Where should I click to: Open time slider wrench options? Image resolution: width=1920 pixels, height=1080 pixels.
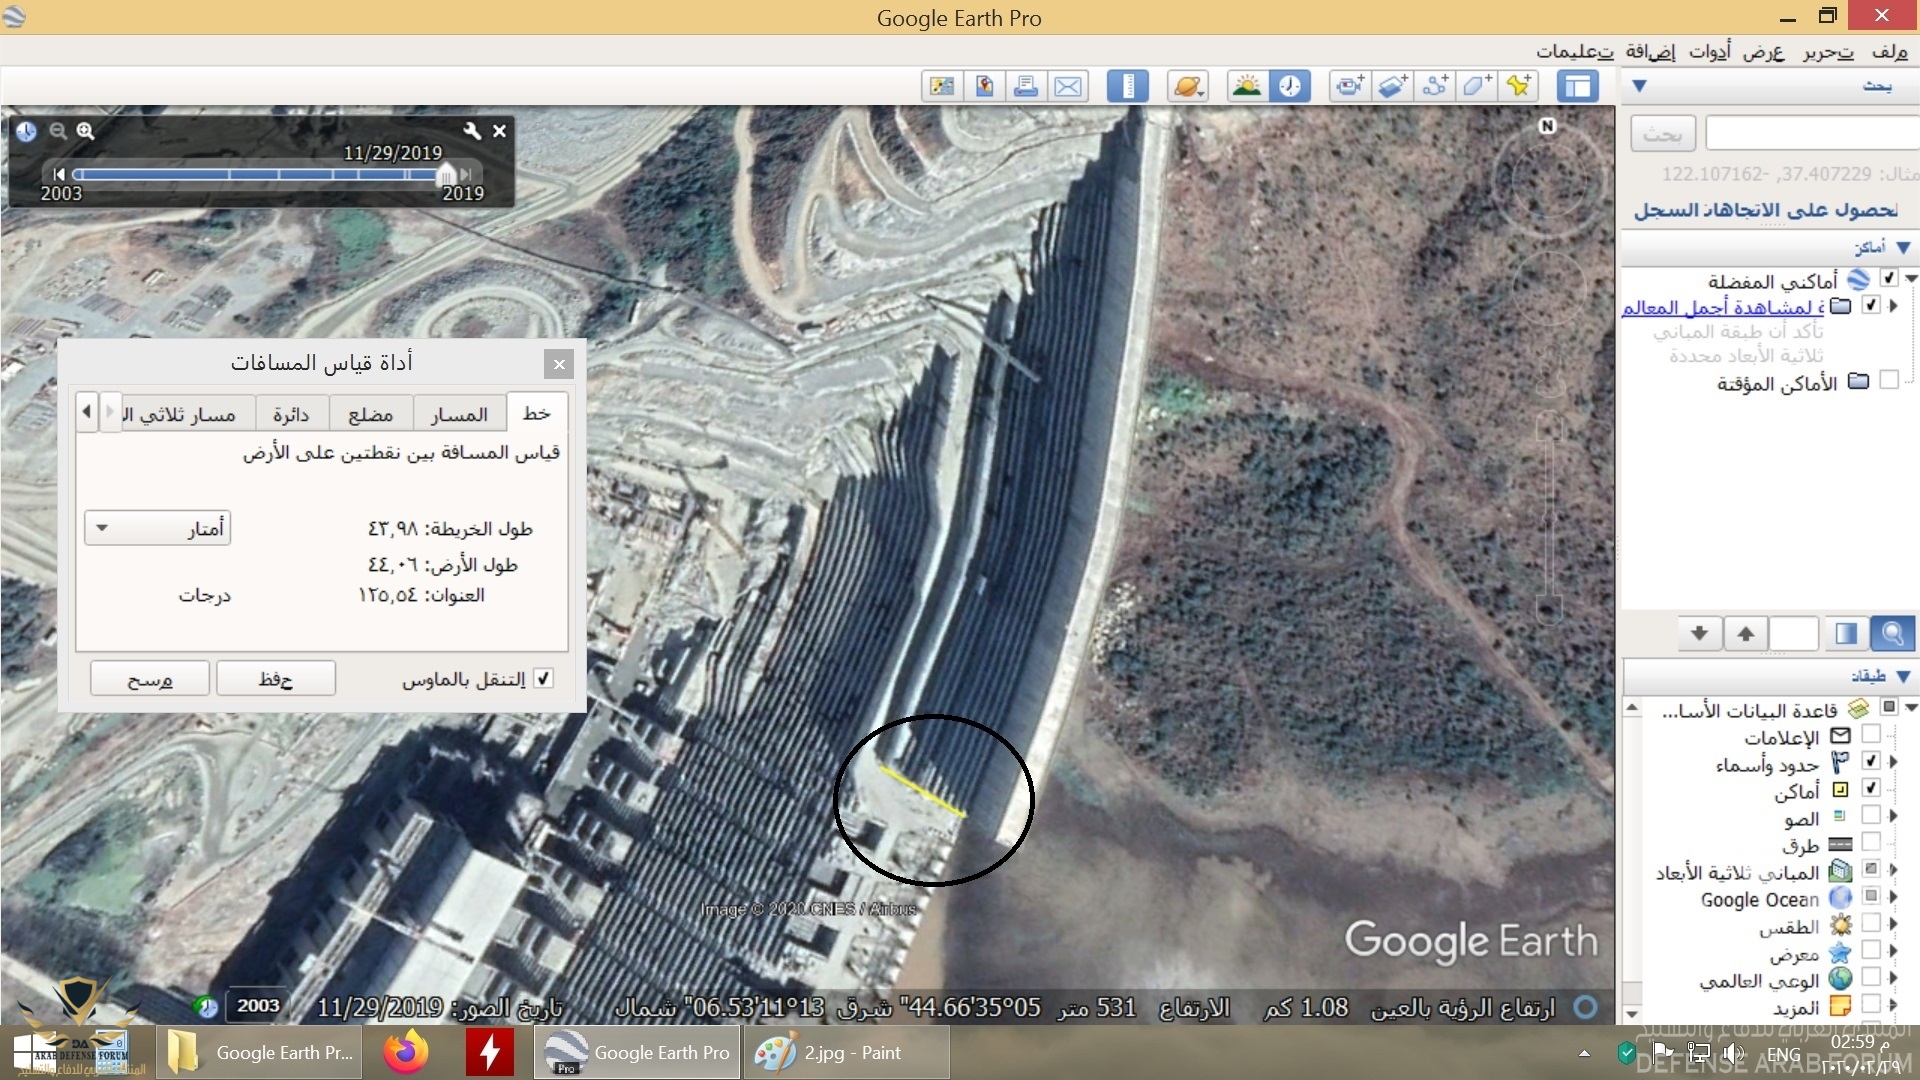(x=472, y=131)
